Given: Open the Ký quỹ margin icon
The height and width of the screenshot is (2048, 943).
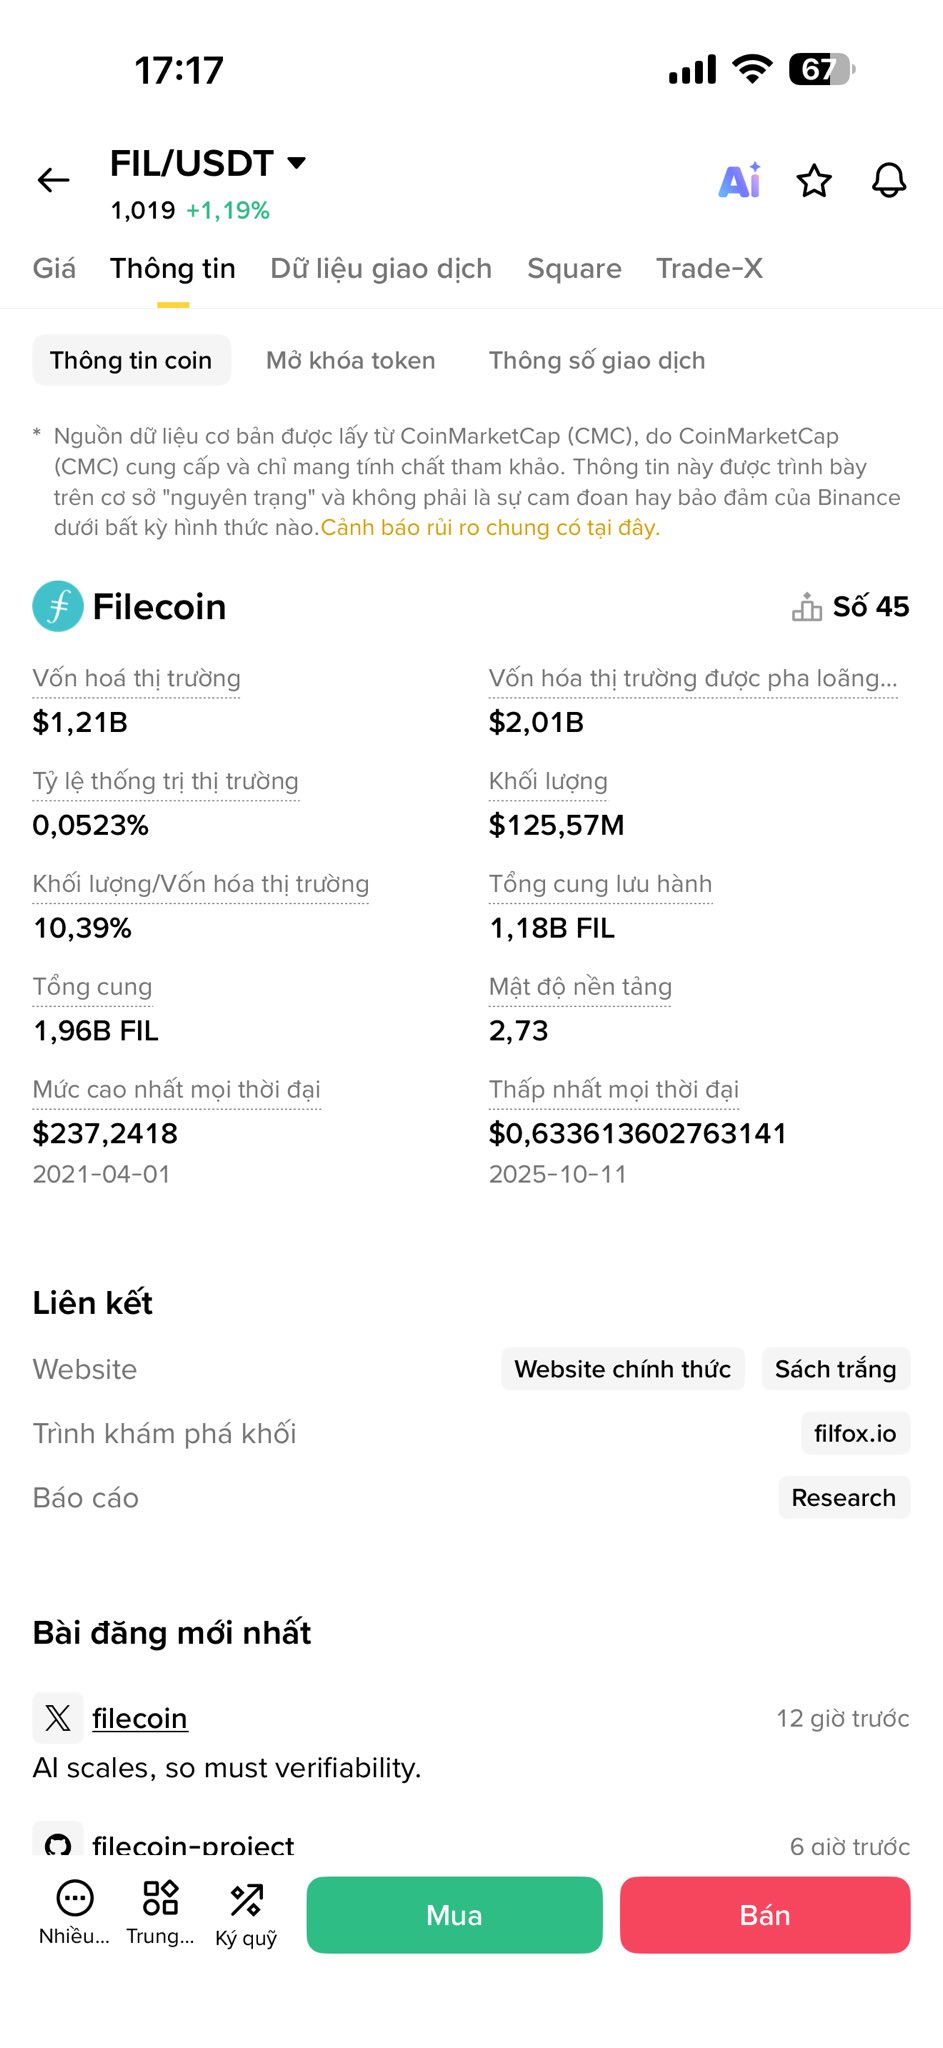Looking at the screenshot, I should (246, 1901).
